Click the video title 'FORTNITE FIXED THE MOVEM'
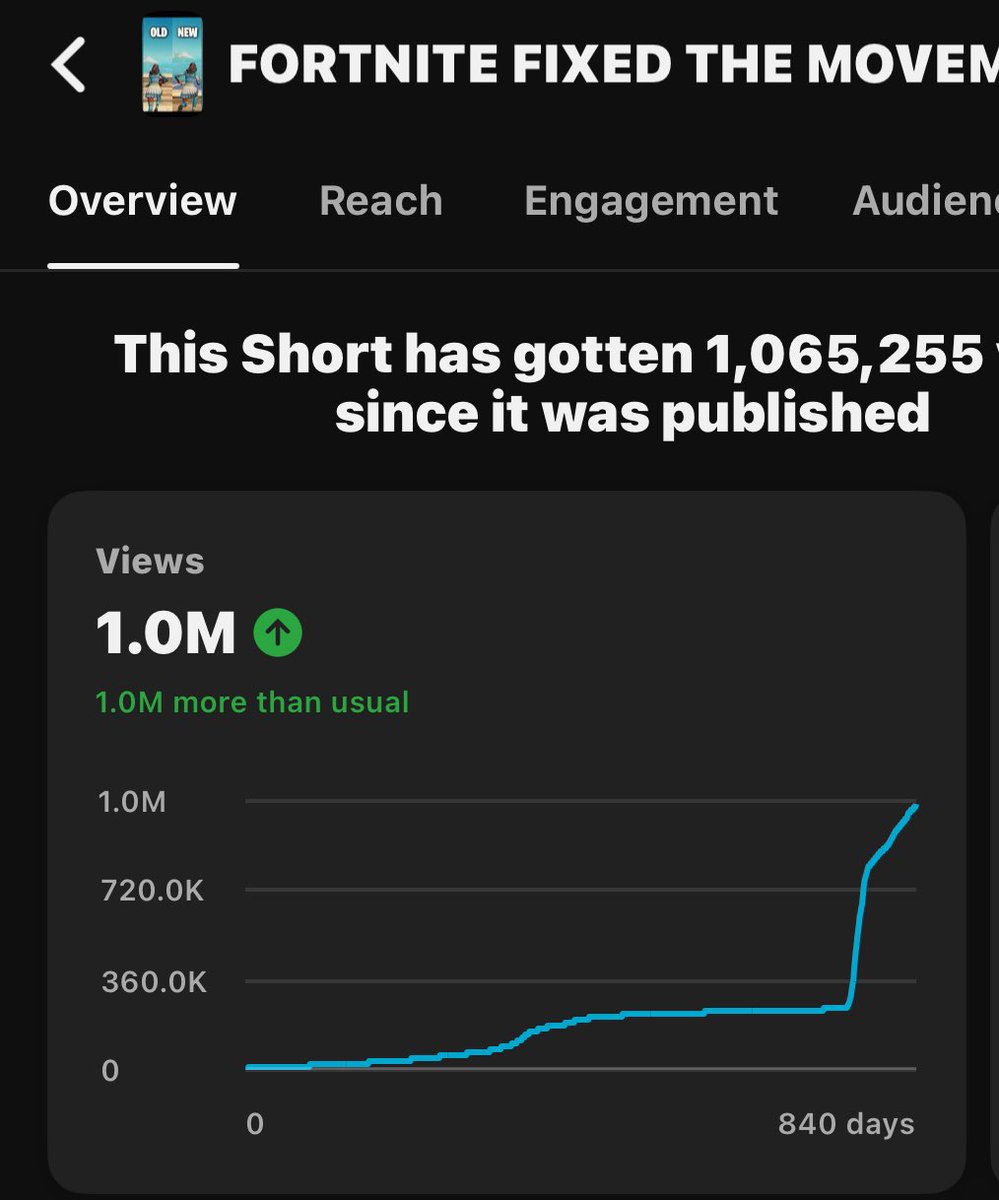Image resolution: width=999 pixels, height=1200 pixels. [613, 66]
